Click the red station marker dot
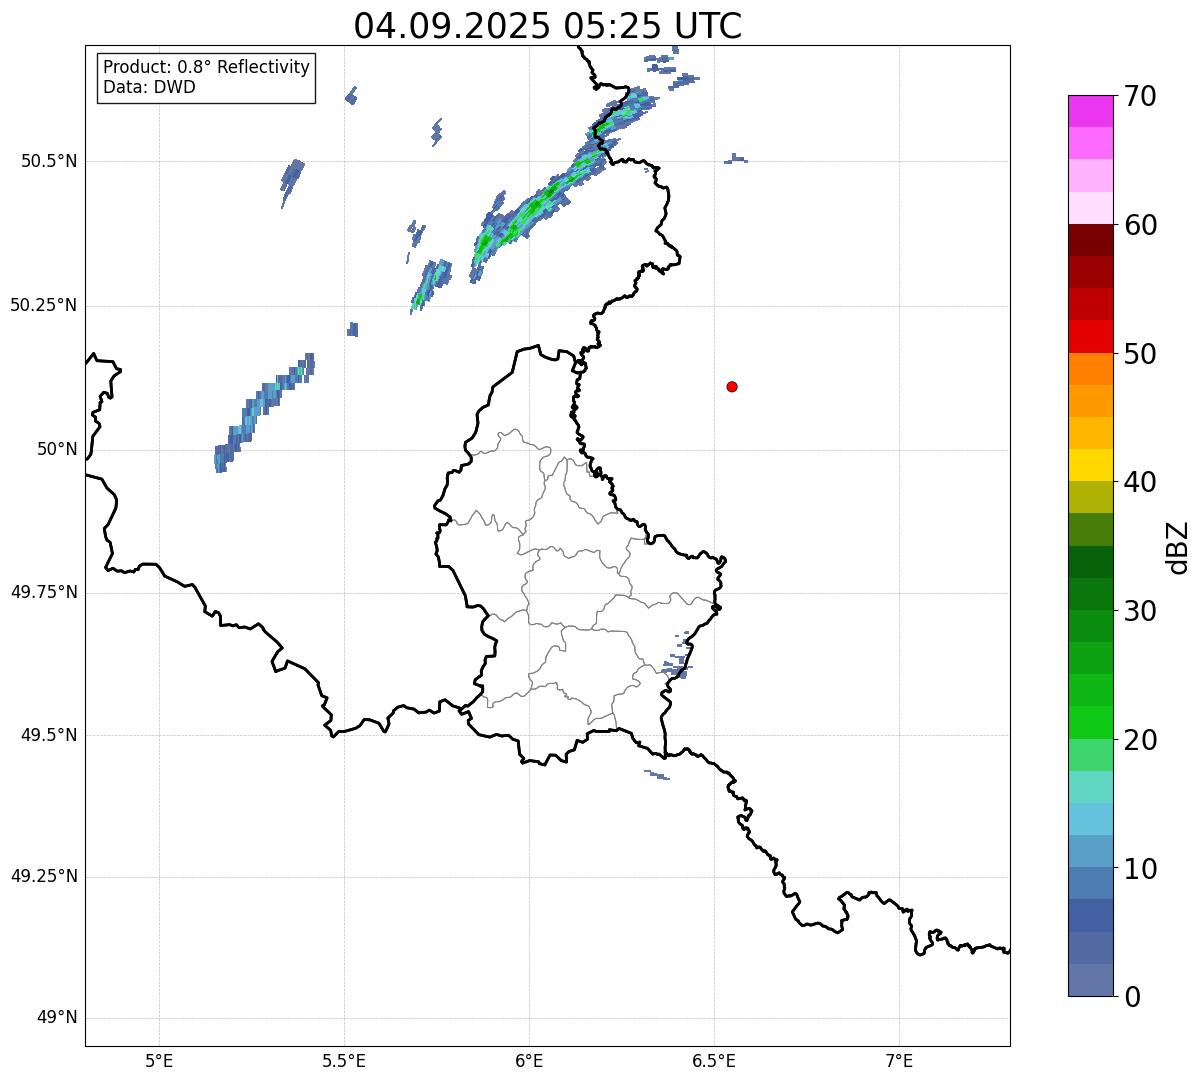This screenshot has width=1202, height=1081. [x=732, y=386]
